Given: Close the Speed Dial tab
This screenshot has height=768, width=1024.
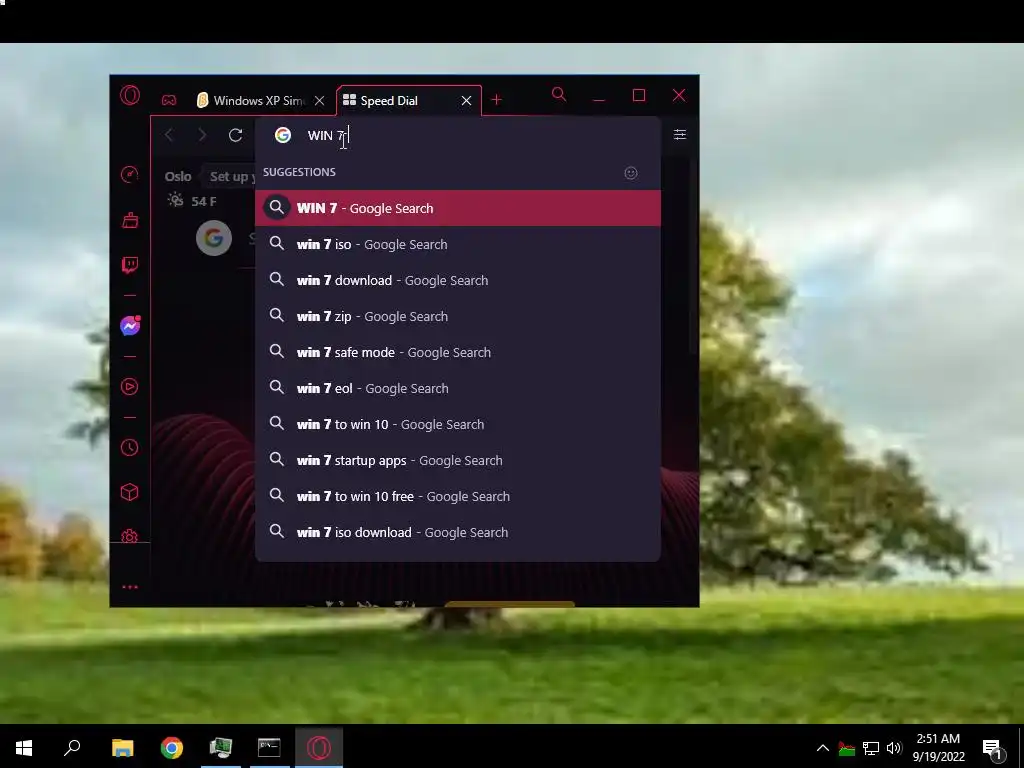Looking at the screenshot, I should pos(466,101).
